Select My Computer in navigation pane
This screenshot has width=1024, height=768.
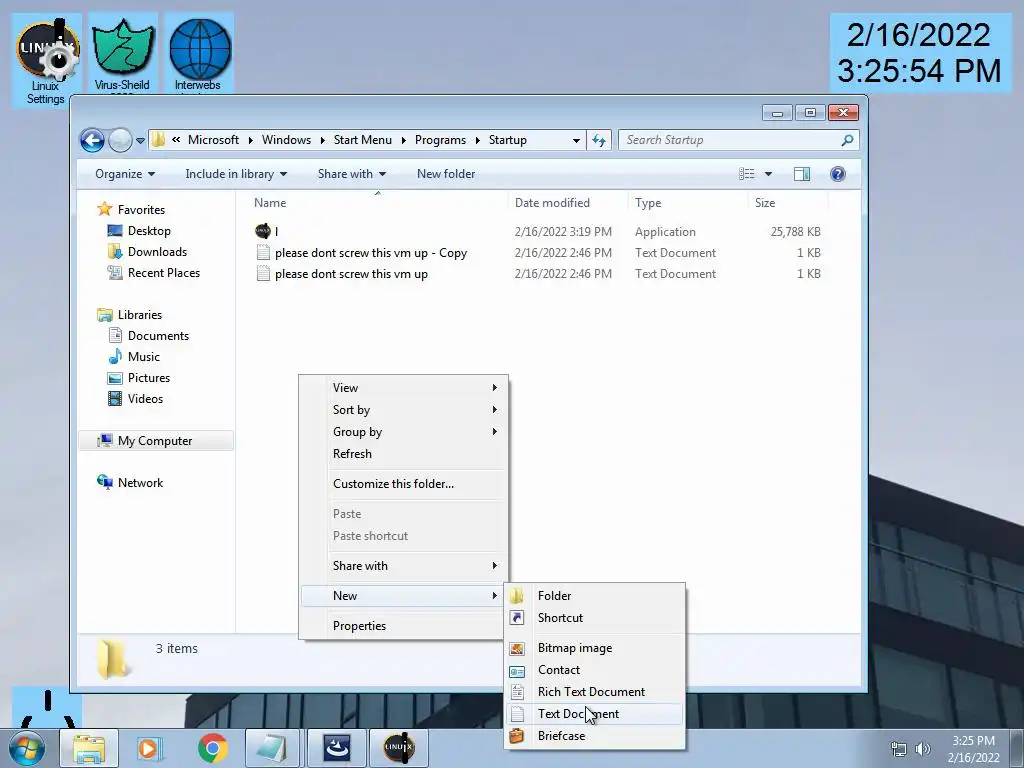tap(155, 441)
